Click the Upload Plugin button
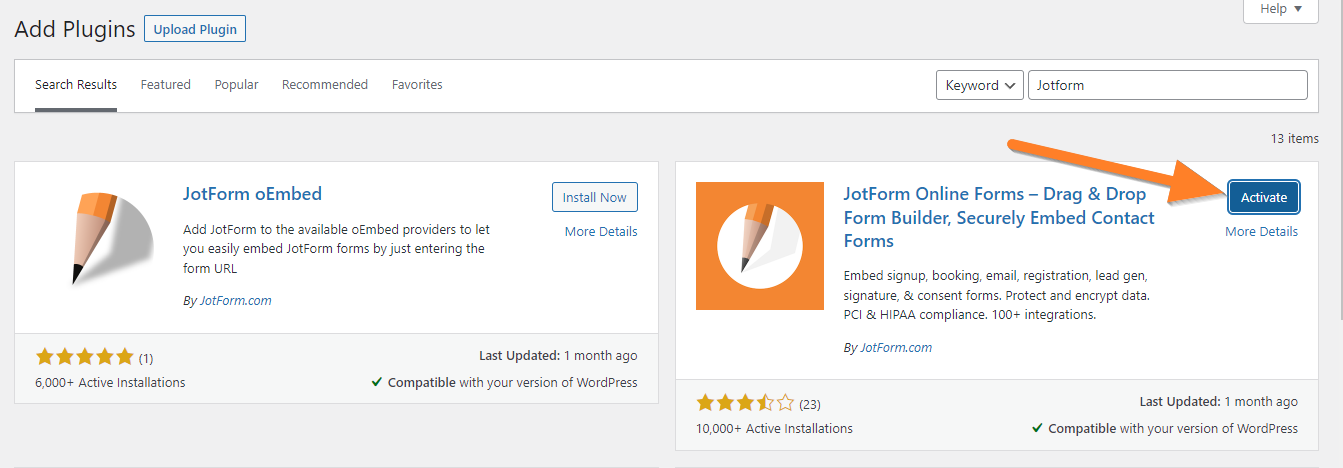 tap(195, 29)
